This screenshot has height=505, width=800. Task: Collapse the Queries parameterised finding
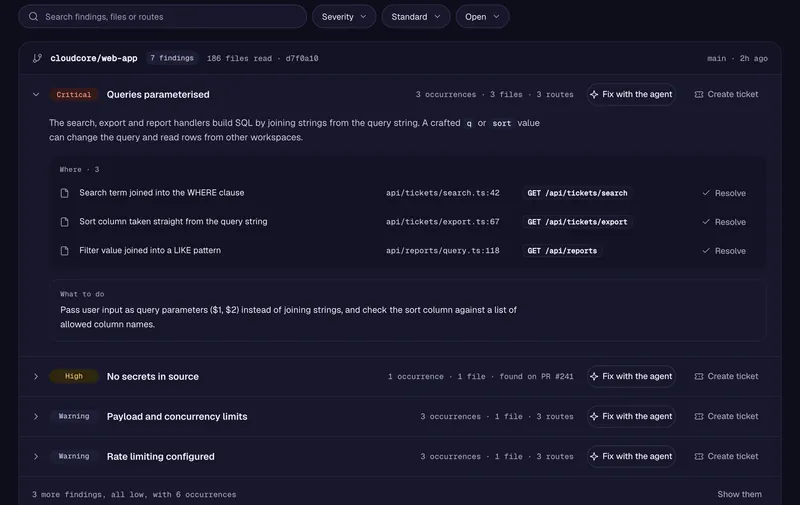tap(36, 94)
